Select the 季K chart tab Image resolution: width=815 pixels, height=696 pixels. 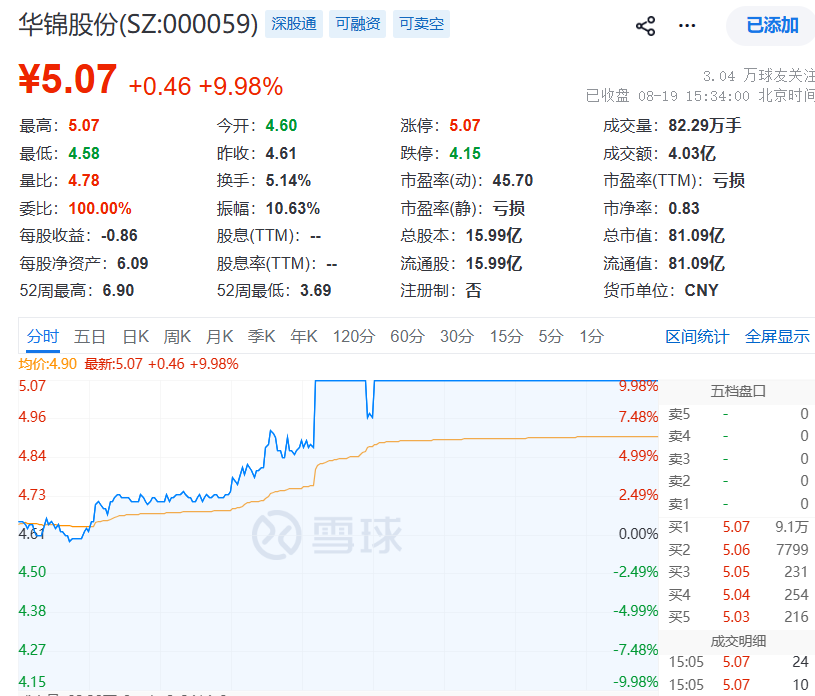point(261,336)
